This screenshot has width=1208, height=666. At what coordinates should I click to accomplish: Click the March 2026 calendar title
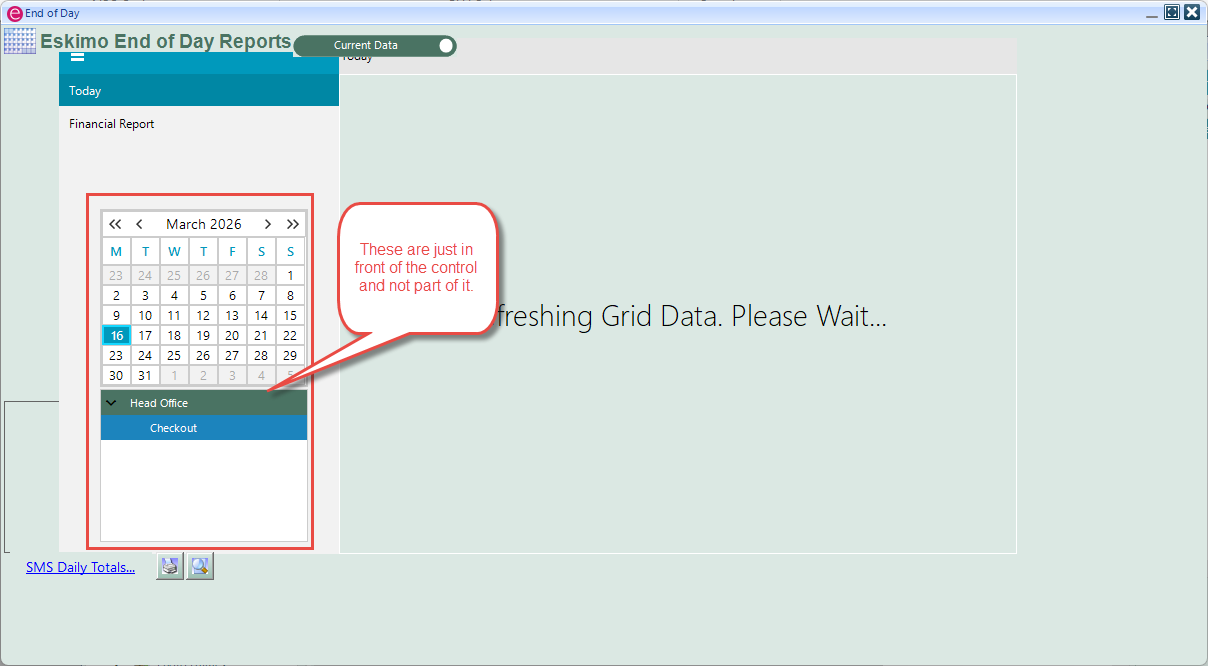tap(204, 224)
